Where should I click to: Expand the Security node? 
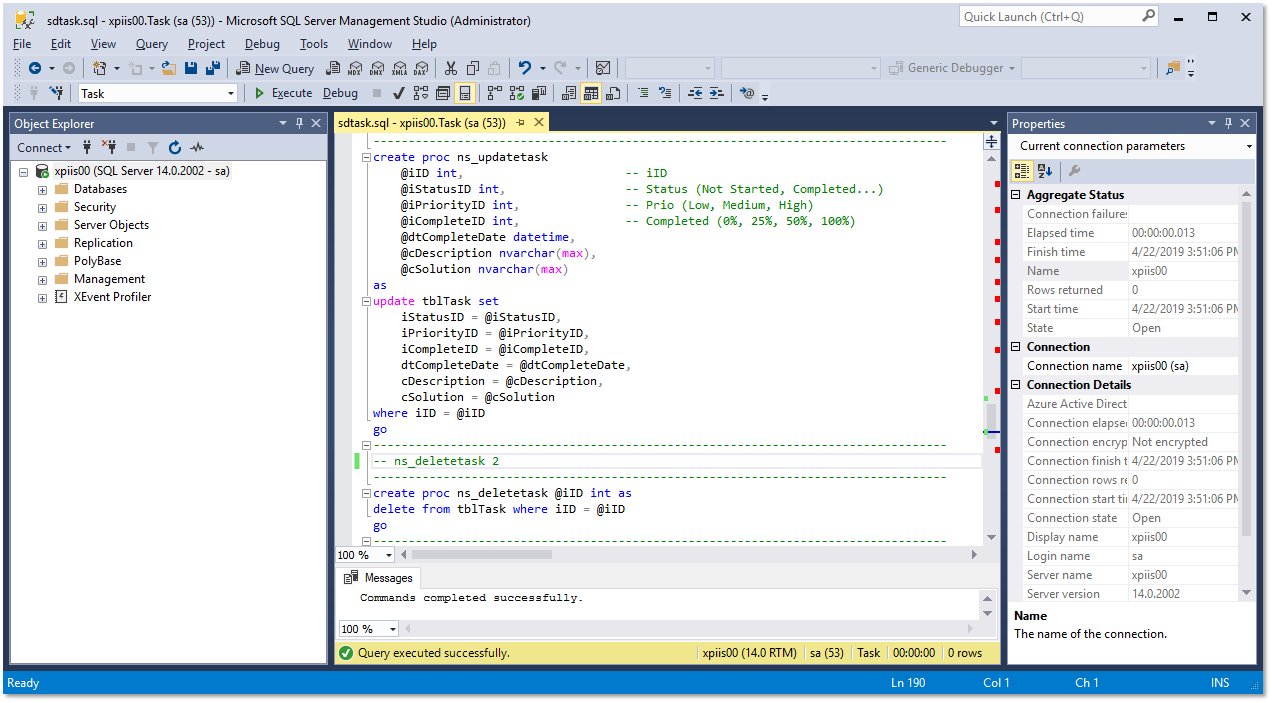(42, 207)
